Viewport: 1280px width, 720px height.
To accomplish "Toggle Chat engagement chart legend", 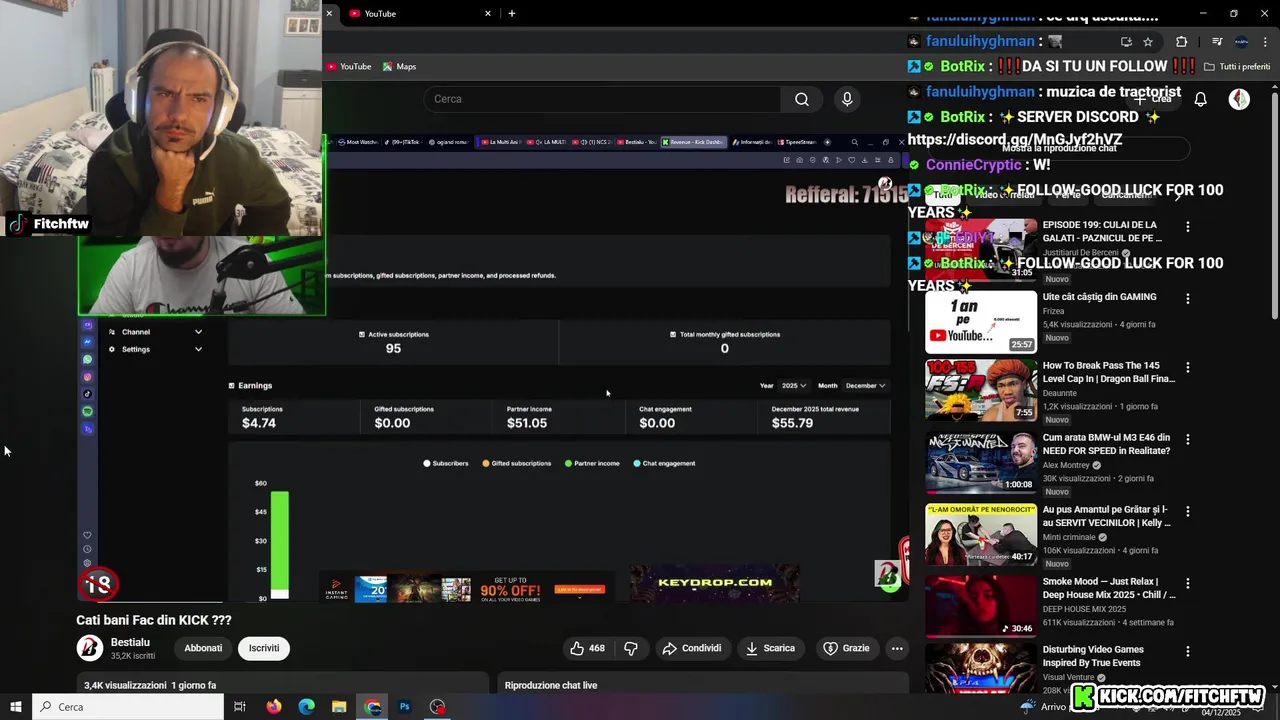I will [x=664, y=463].
